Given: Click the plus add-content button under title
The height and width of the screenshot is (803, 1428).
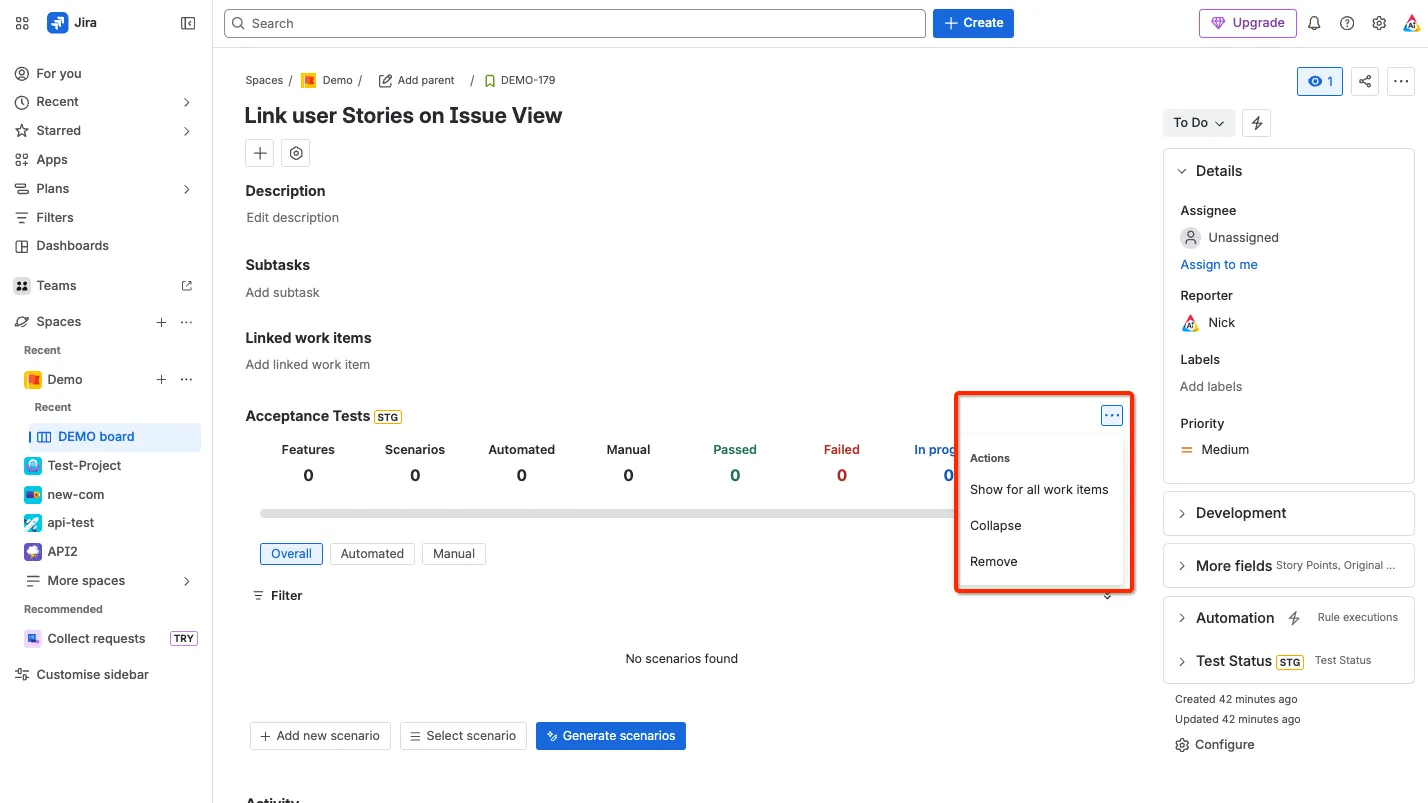Looking at the screenshot, I should click(260, 153).
